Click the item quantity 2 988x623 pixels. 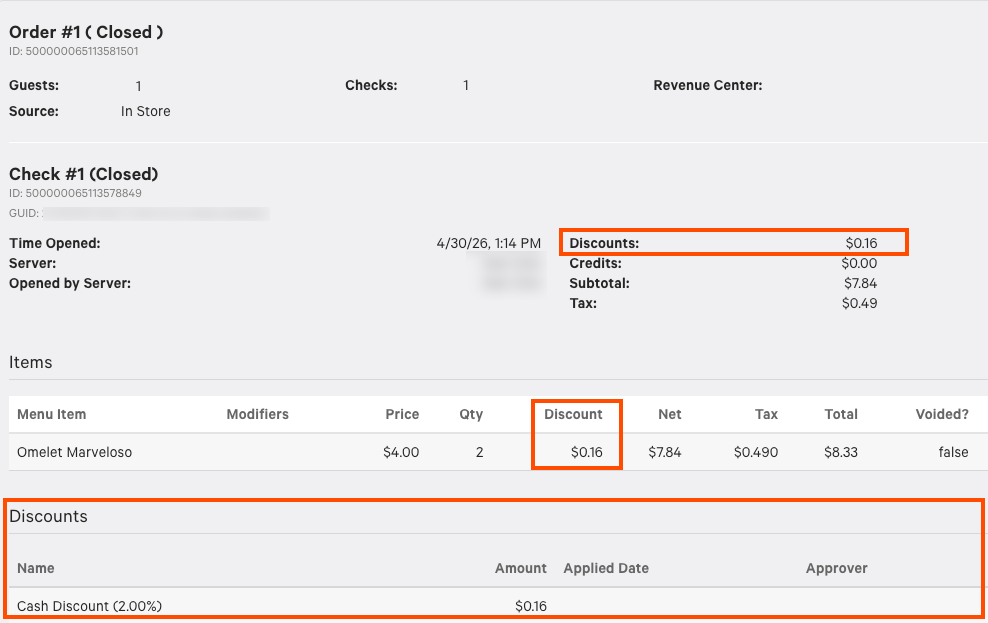pos(480,452)
